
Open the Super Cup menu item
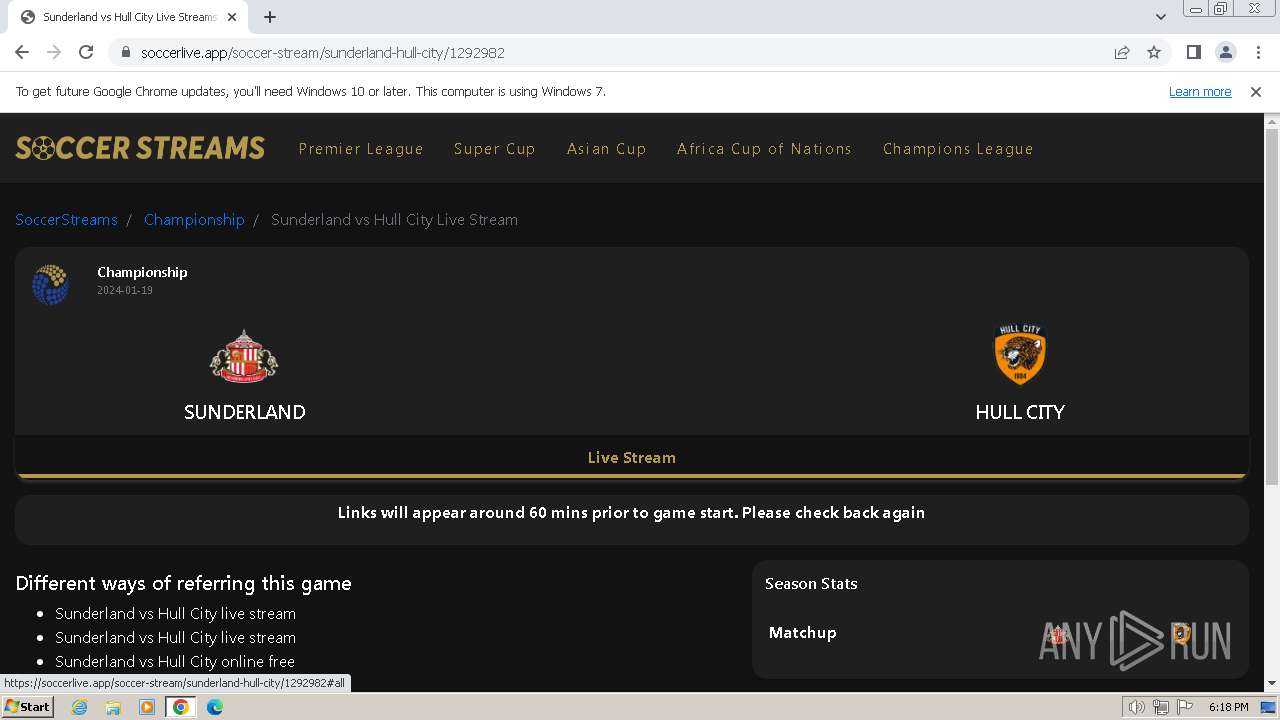[x=495, y=149]
